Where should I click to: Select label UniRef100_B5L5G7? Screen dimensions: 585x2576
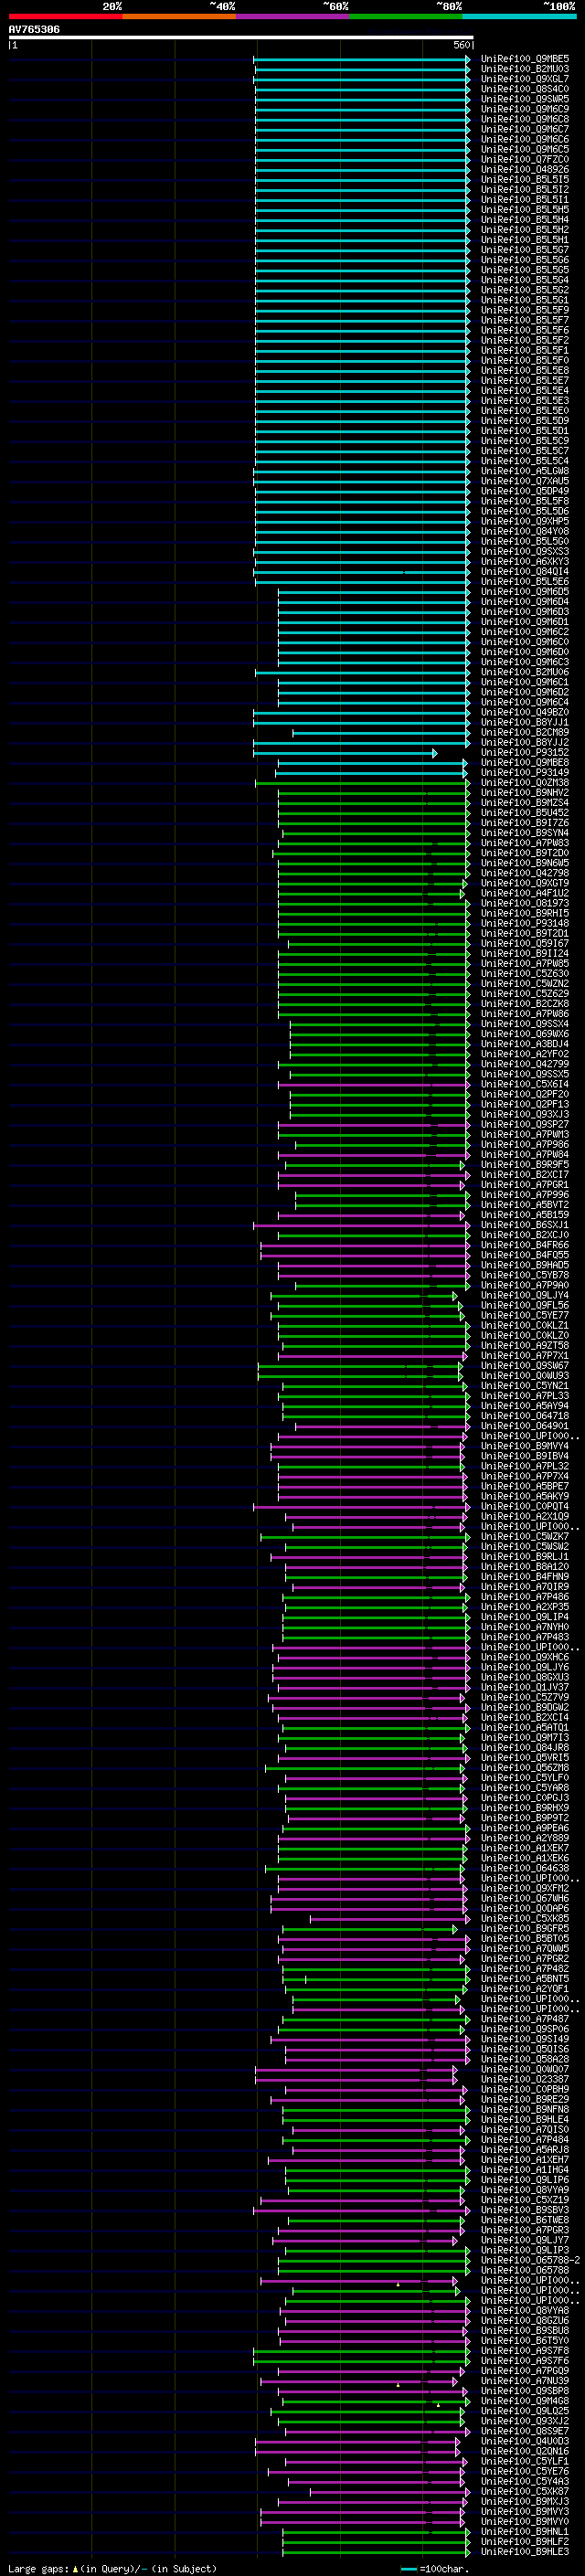(524, 250)
